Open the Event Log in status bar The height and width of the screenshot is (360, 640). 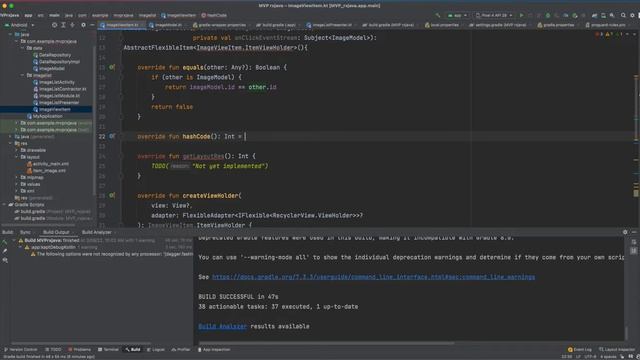(x=580, y=350)
